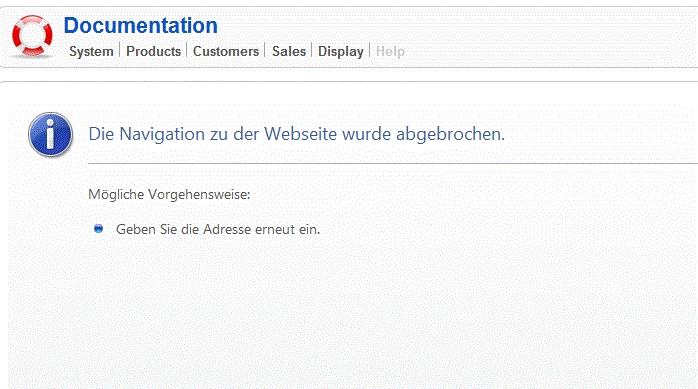
Task: Open the Products menu
Action: (x=153, y=51)
